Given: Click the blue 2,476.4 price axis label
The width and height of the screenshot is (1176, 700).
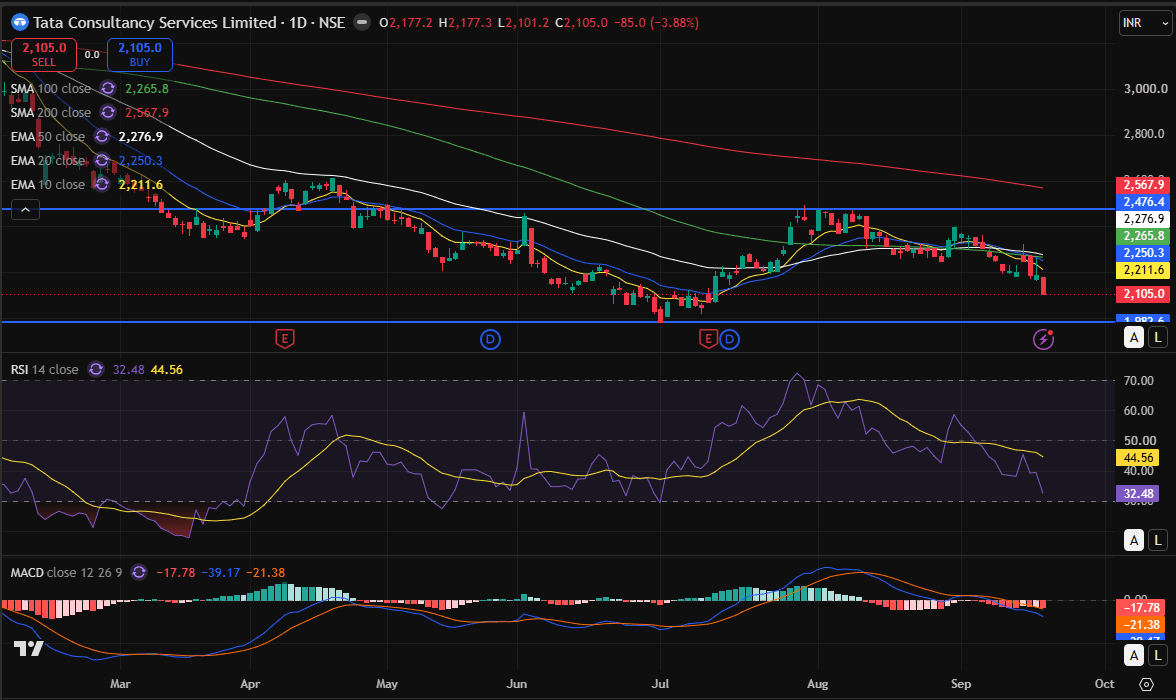Looking at the screenshot, I should click(x=1143, y=202).
